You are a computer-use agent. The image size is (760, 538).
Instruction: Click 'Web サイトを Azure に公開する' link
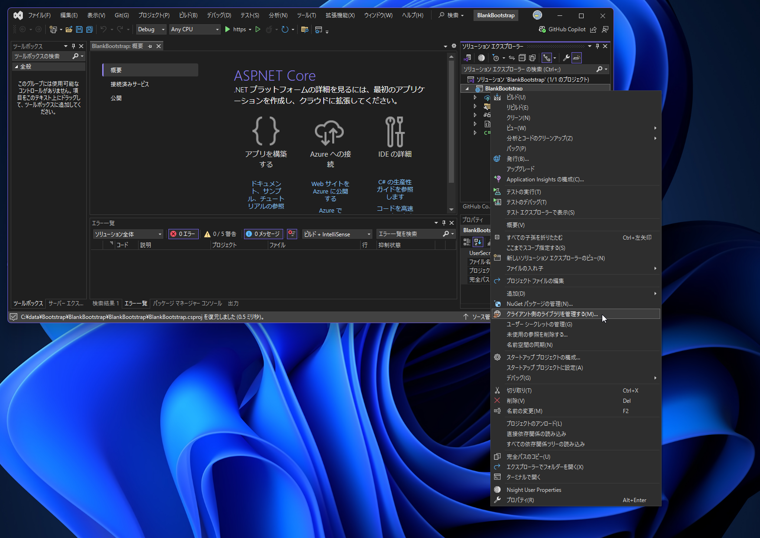[330, 191]
